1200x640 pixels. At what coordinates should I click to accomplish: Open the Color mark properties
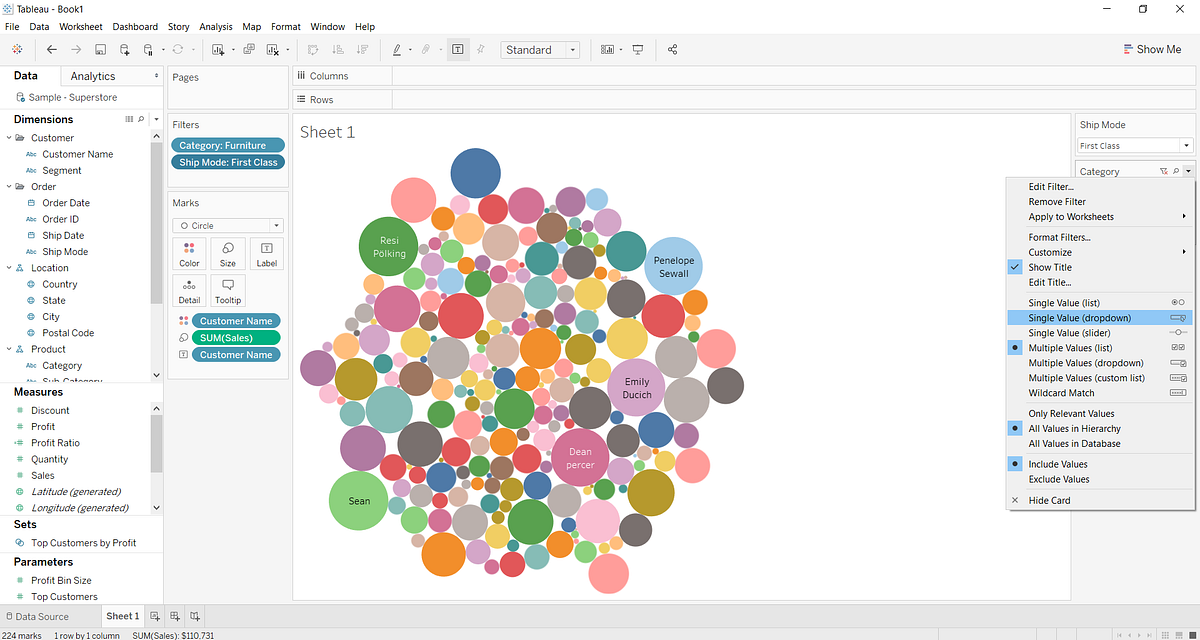coord(189,253)
